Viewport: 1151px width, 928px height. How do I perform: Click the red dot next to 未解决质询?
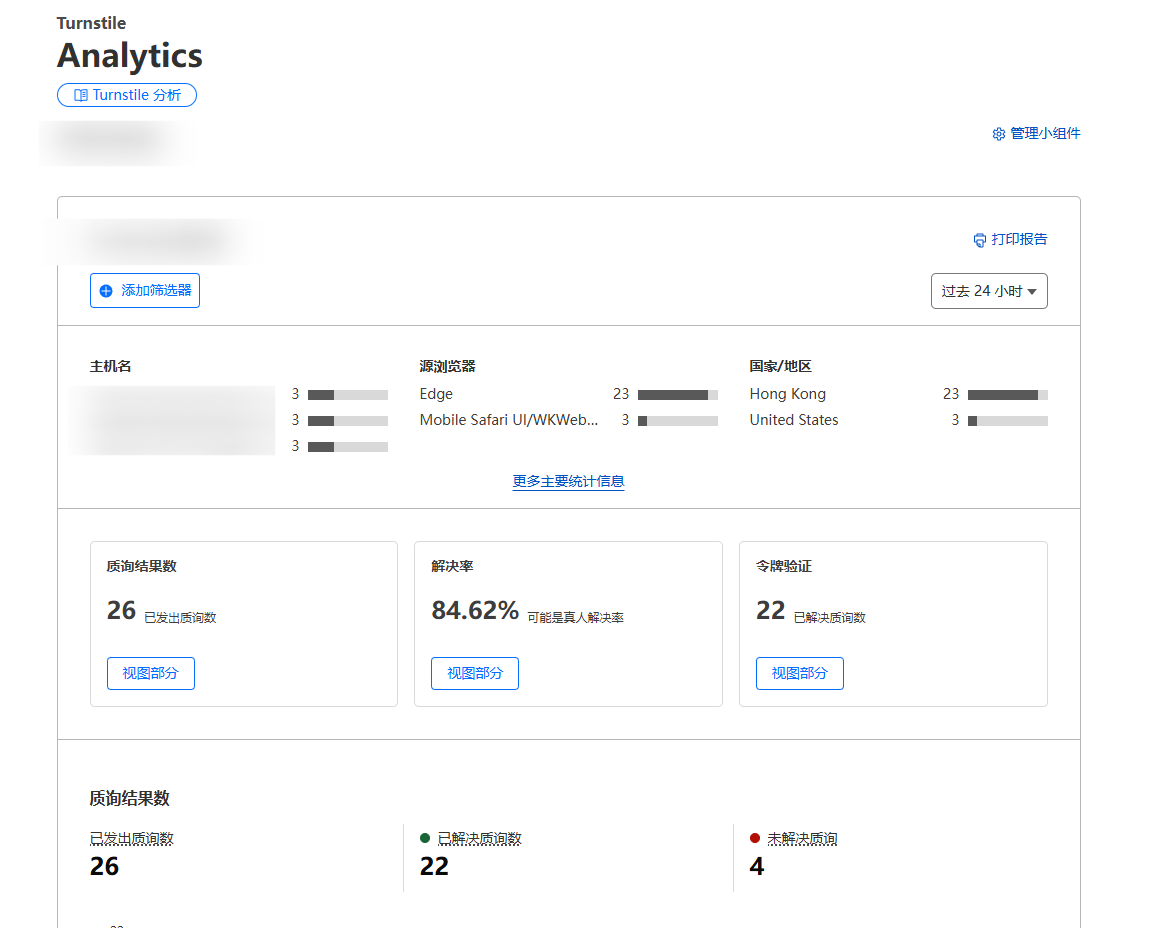pyautogui.click(x=754, y=838)
